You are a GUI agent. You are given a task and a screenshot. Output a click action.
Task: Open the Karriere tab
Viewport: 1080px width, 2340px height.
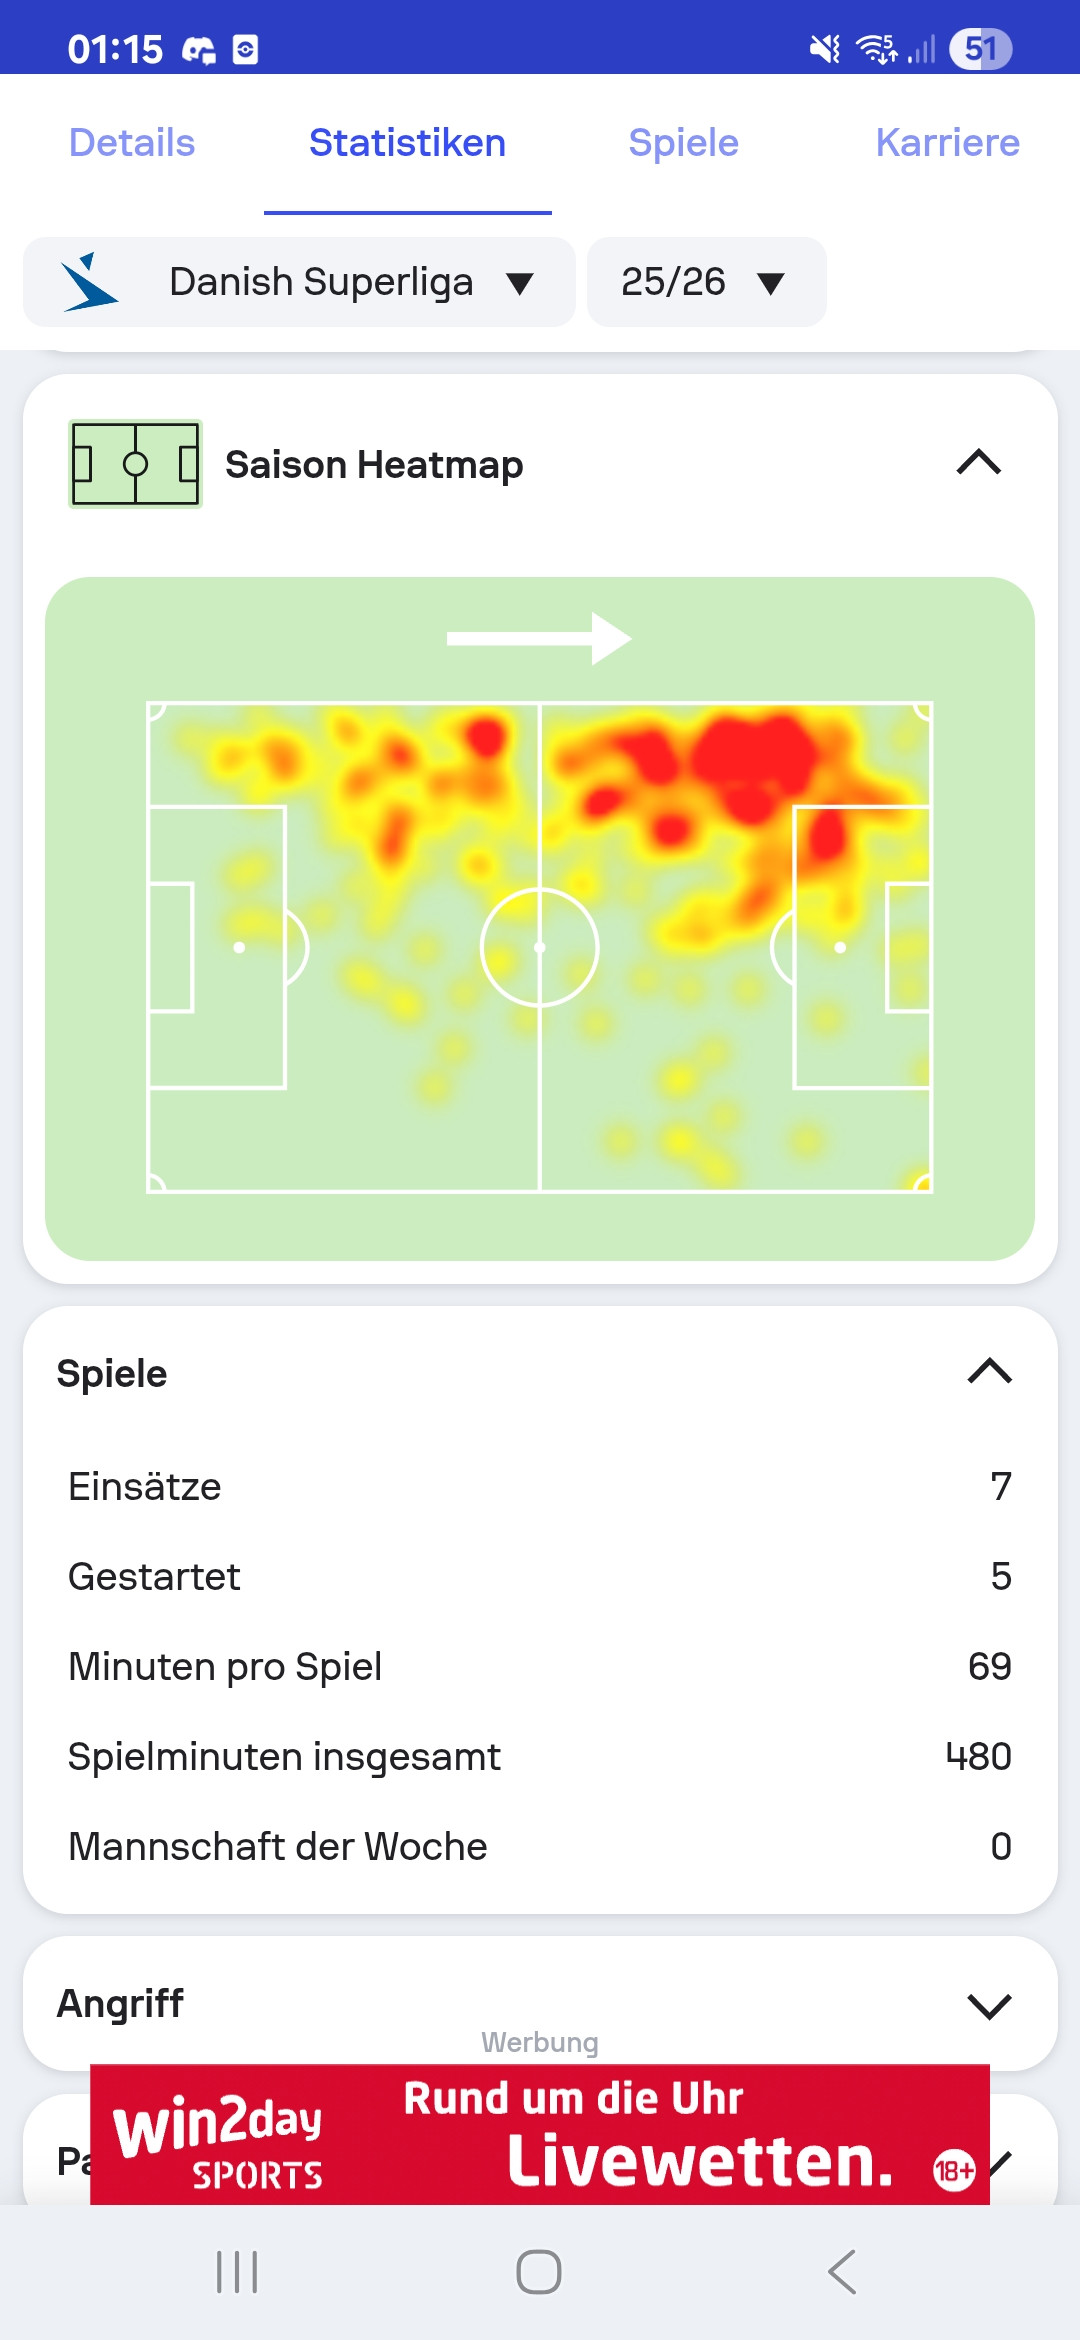[x=947, y=143]
